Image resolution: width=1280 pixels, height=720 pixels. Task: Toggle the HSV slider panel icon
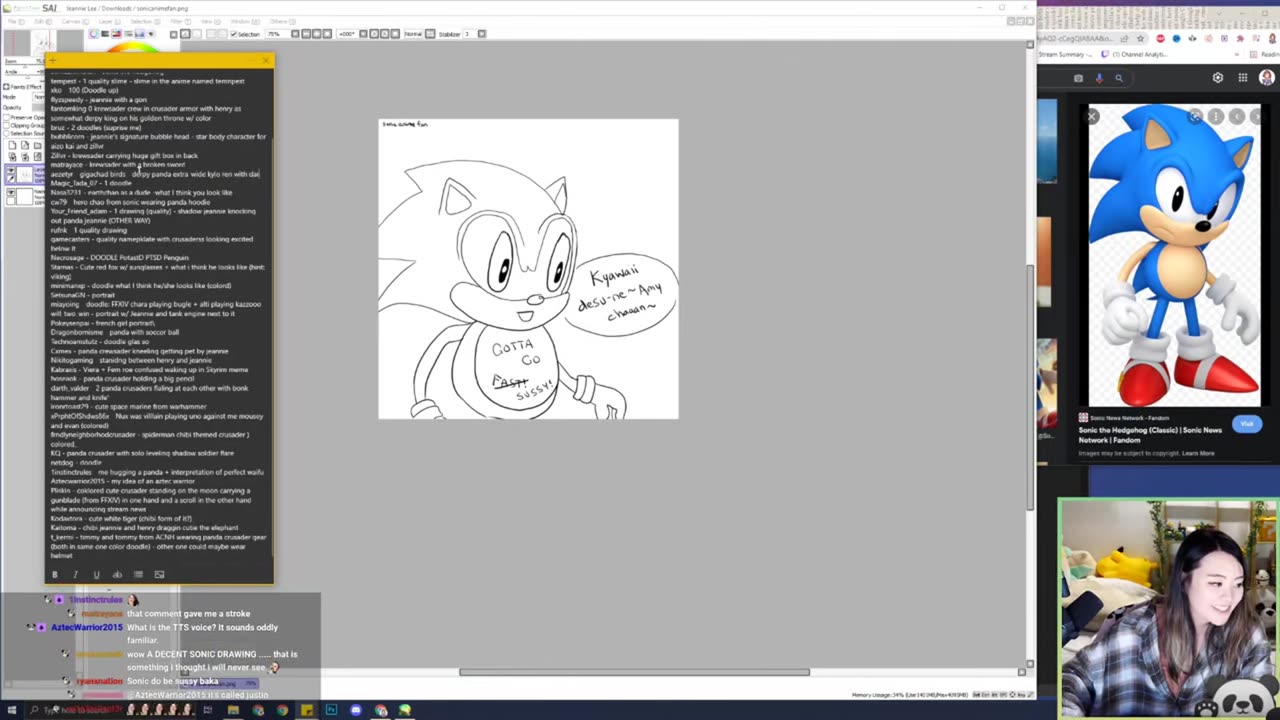116,34
